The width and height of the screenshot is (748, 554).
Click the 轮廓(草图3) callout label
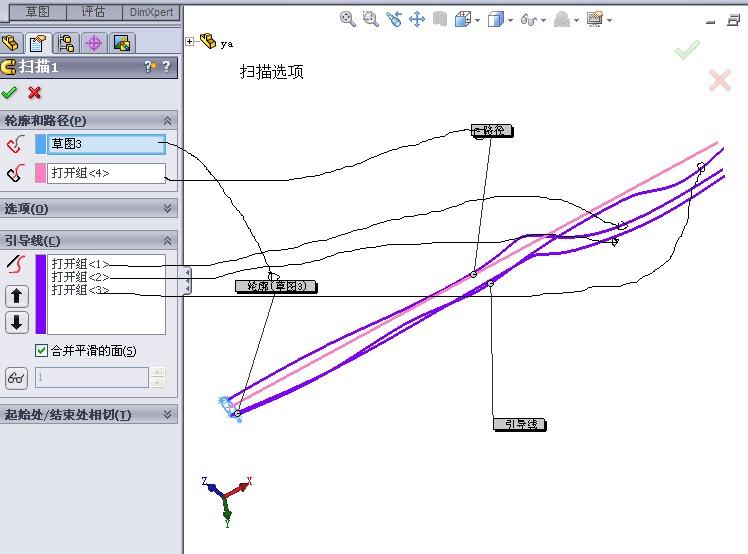point(276,286)
